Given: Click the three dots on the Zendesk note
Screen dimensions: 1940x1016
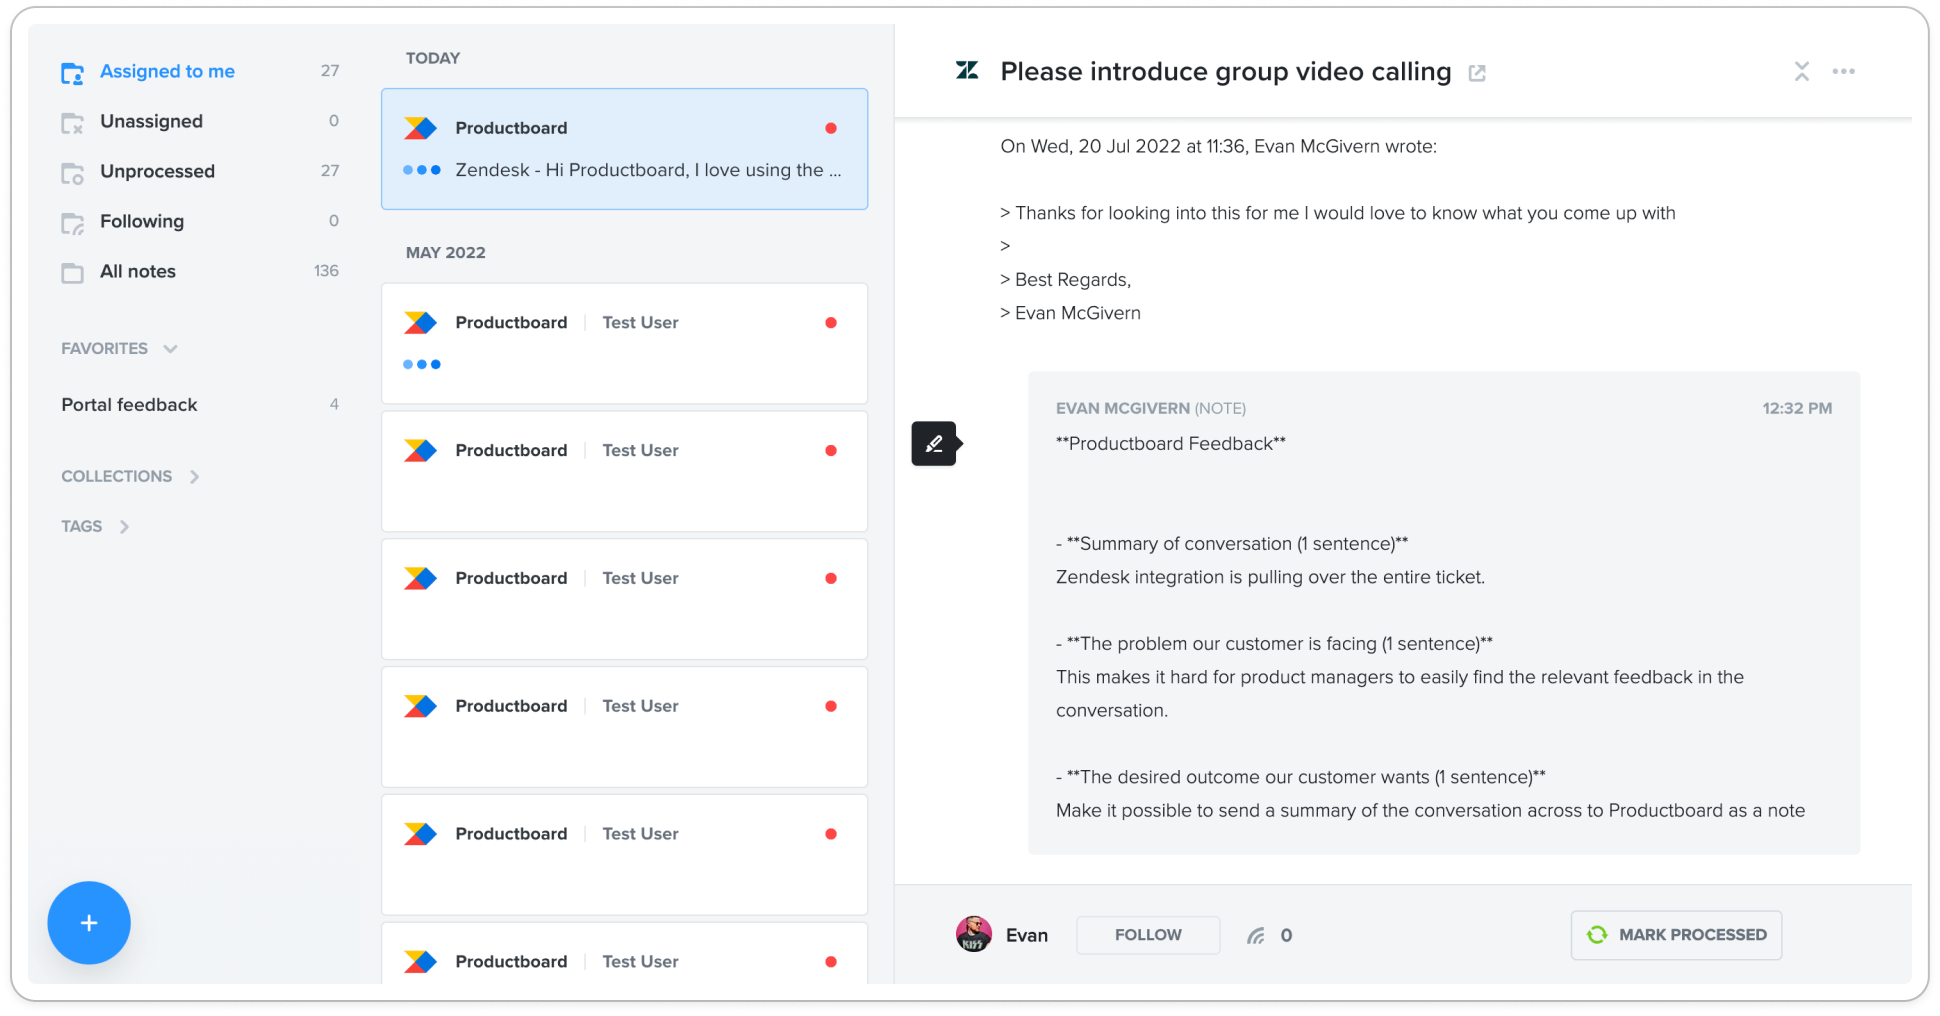Looking at the screenshot, I should pyautogui.click(x=422, y=170).
